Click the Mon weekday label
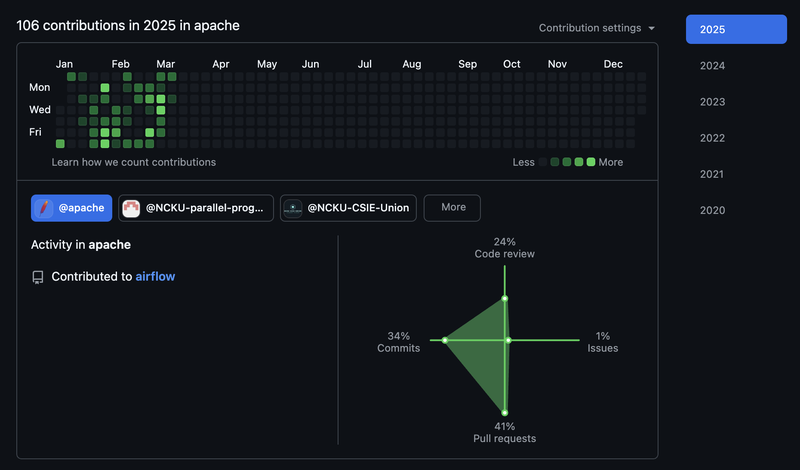The image size is (800, 470). [39, 87]
